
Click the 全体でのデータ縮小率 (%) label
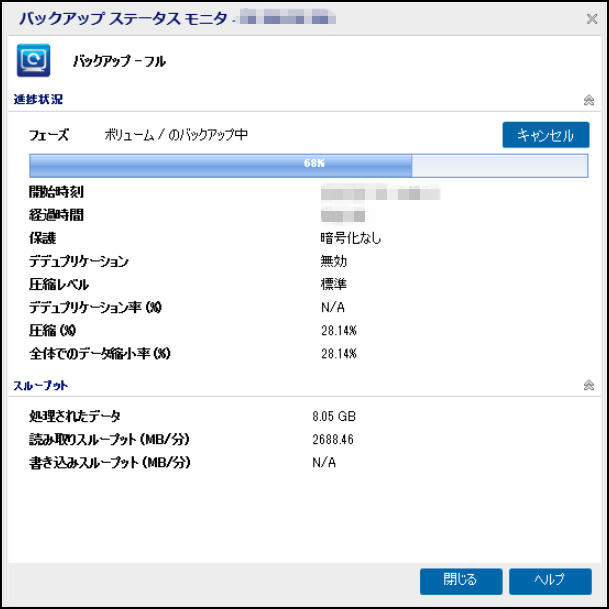pos(100,353)
